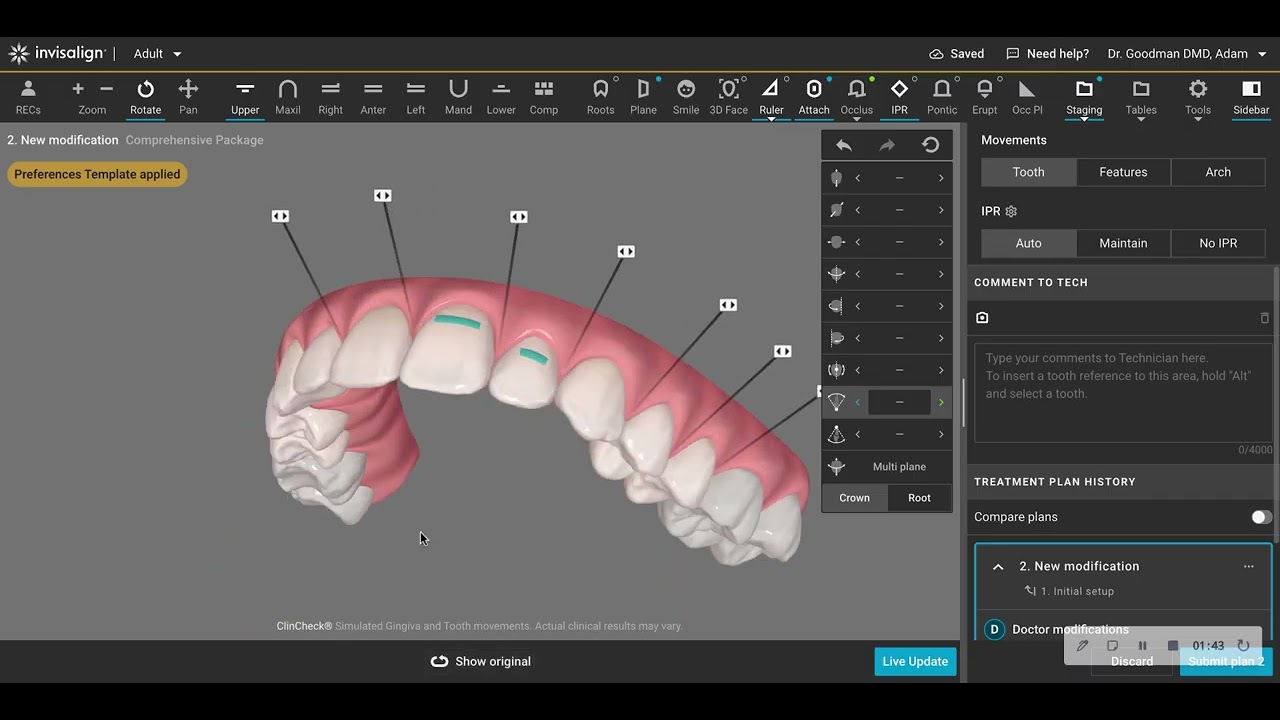Click the highlighted movement value field
The image size is (1280, 720).
click(x=899, y=402)
